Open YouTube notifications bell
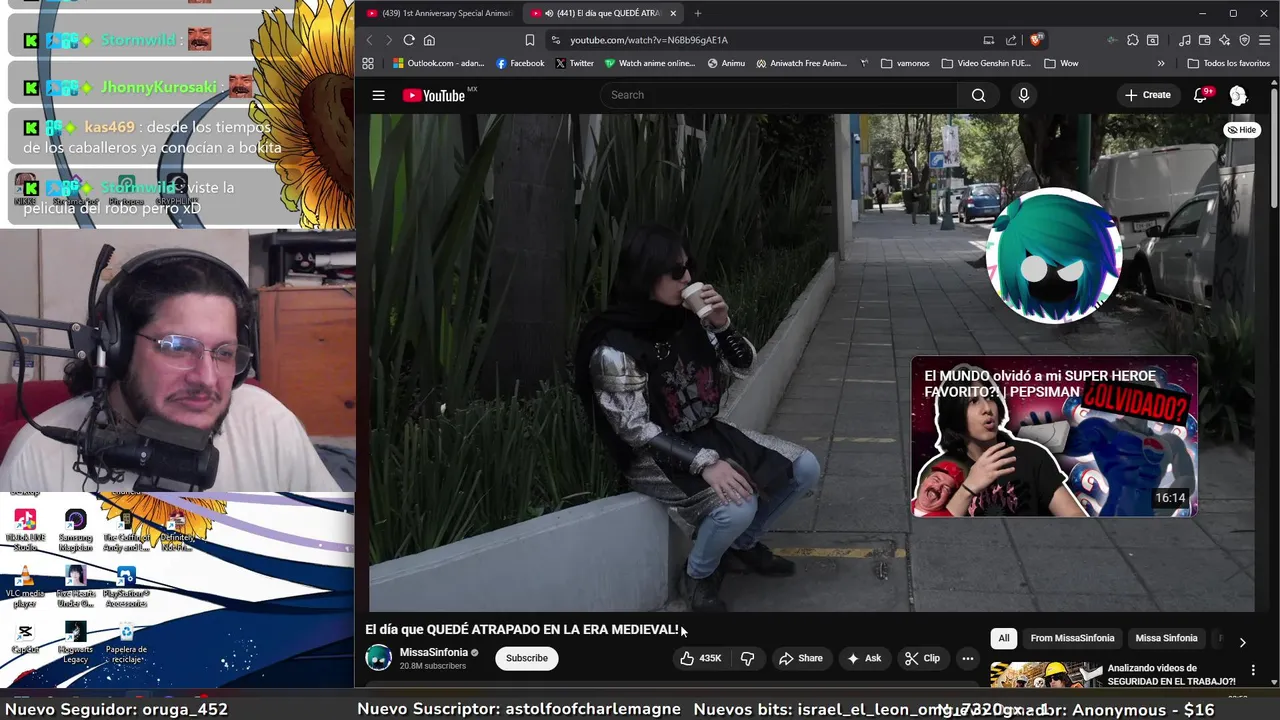1280x720 pixels. (x=1201, y=95)
